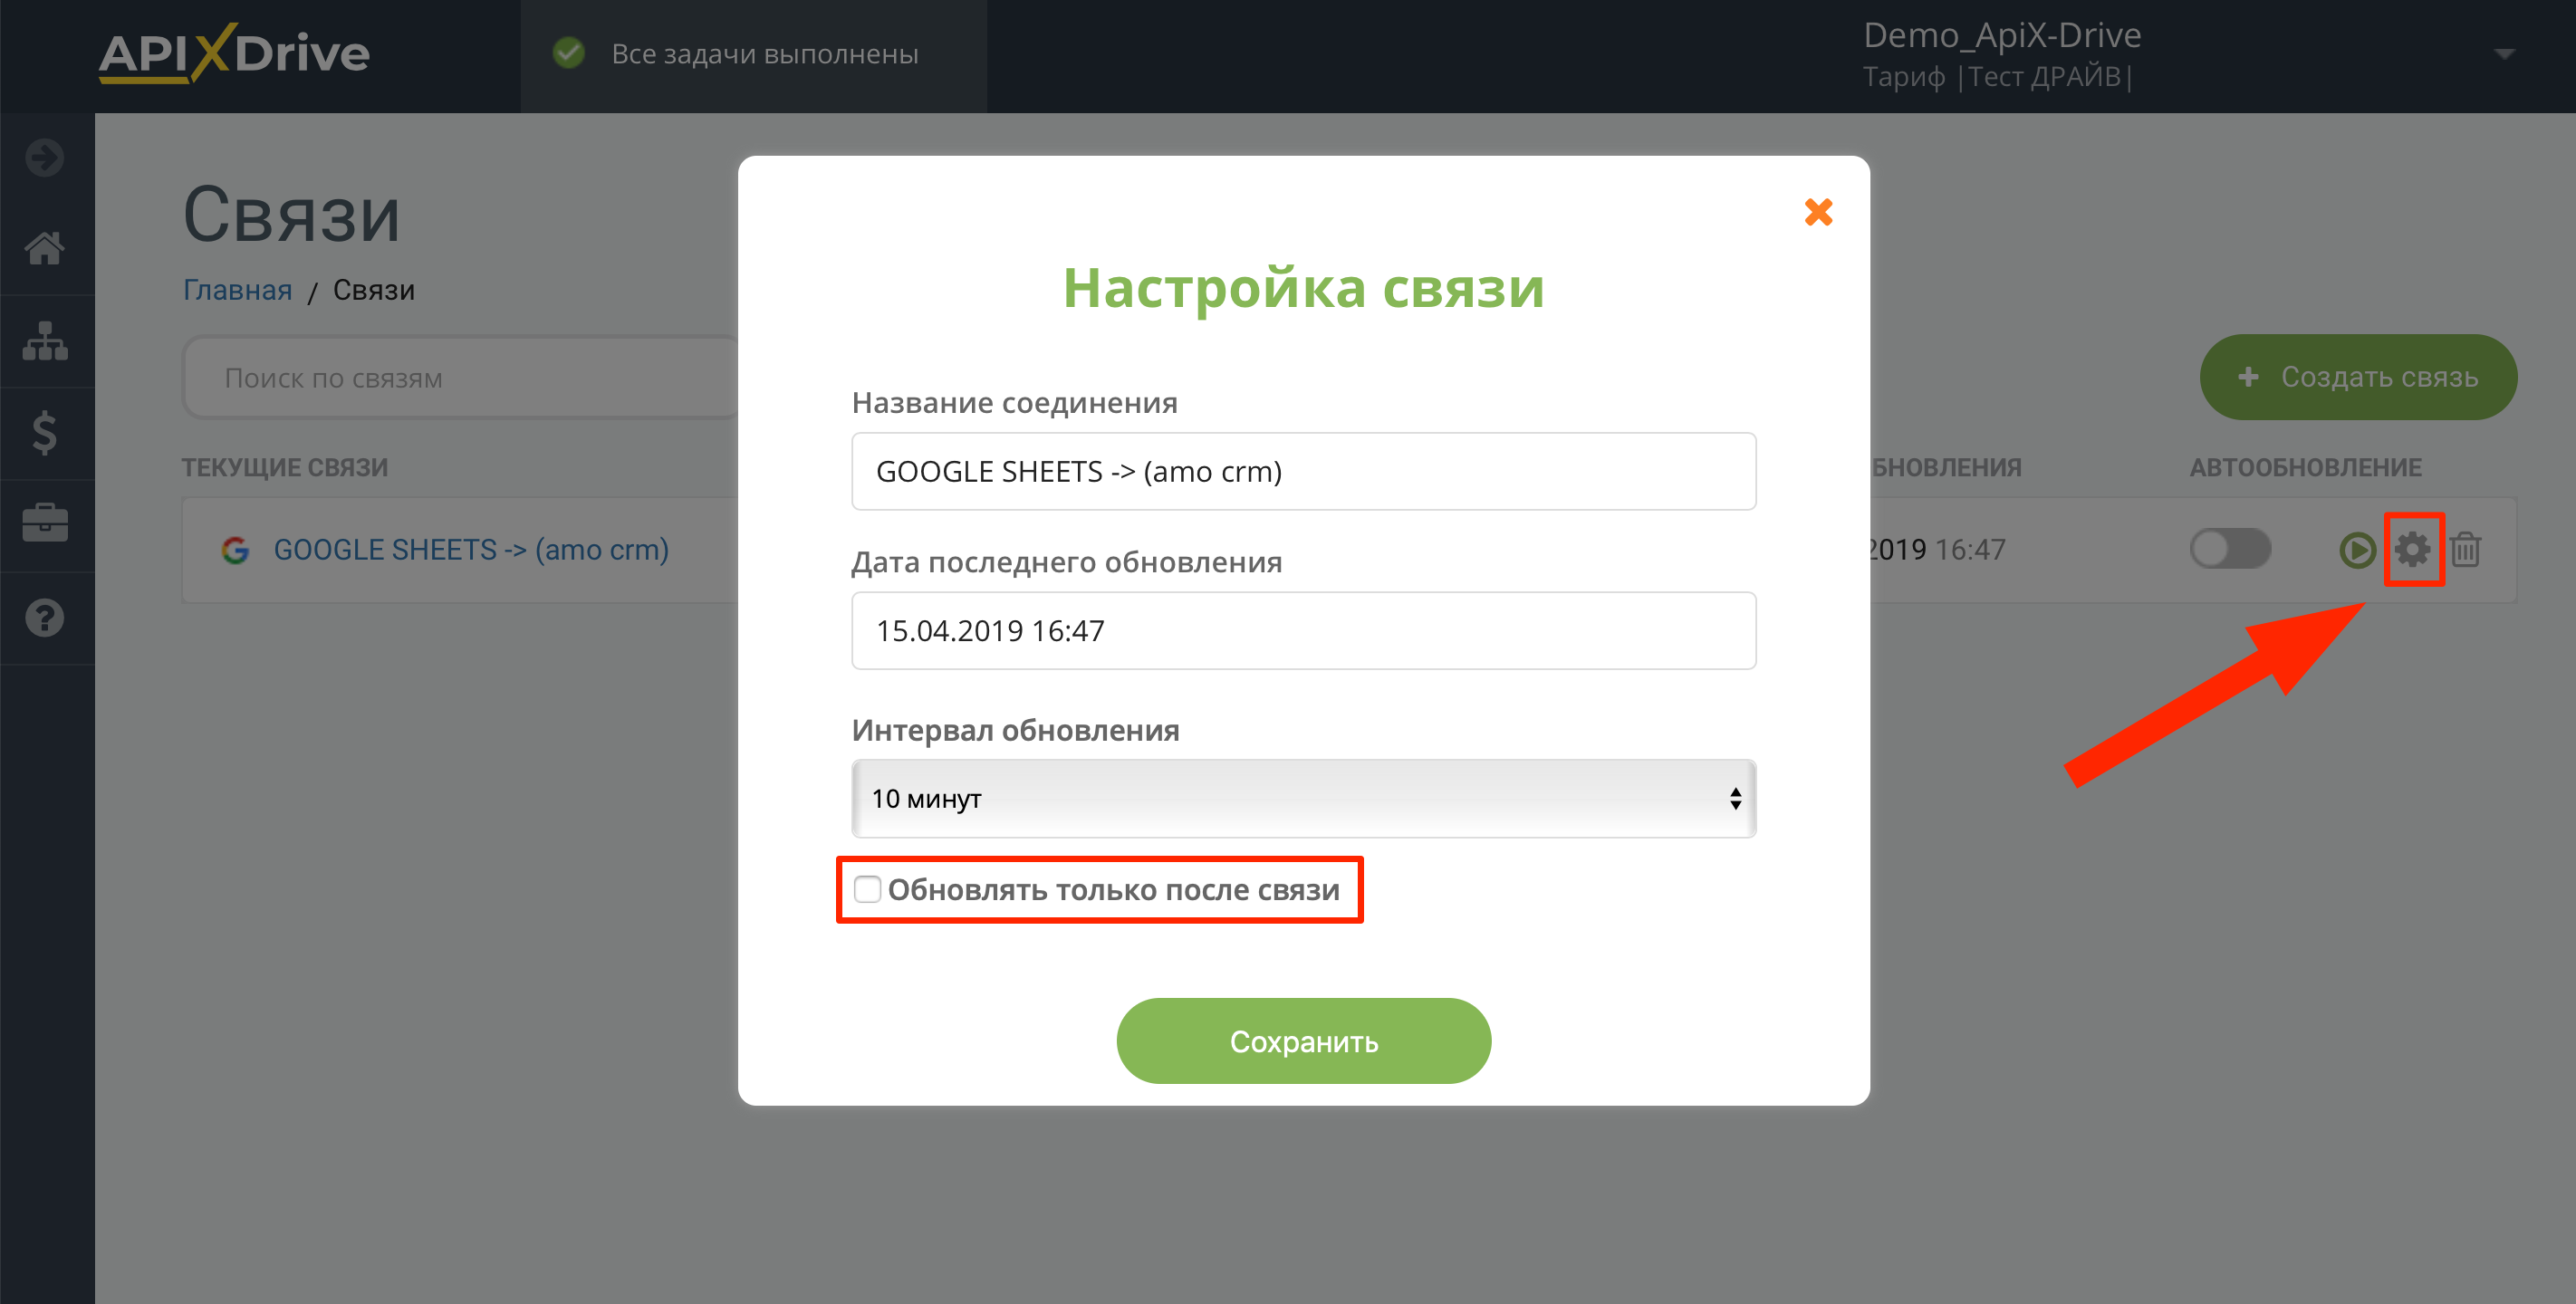Open connection settings with the gear icon

[x=2412, y=549]
